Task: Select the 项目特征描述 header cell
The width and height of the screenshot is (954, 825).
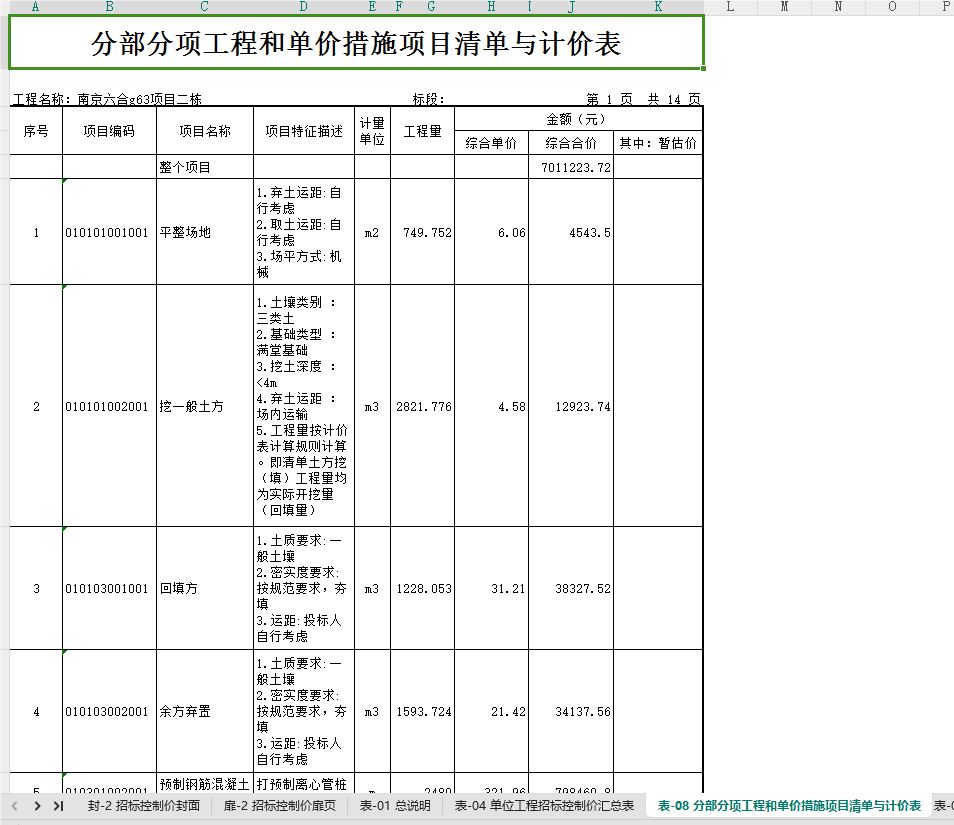Action: [304, 131]
